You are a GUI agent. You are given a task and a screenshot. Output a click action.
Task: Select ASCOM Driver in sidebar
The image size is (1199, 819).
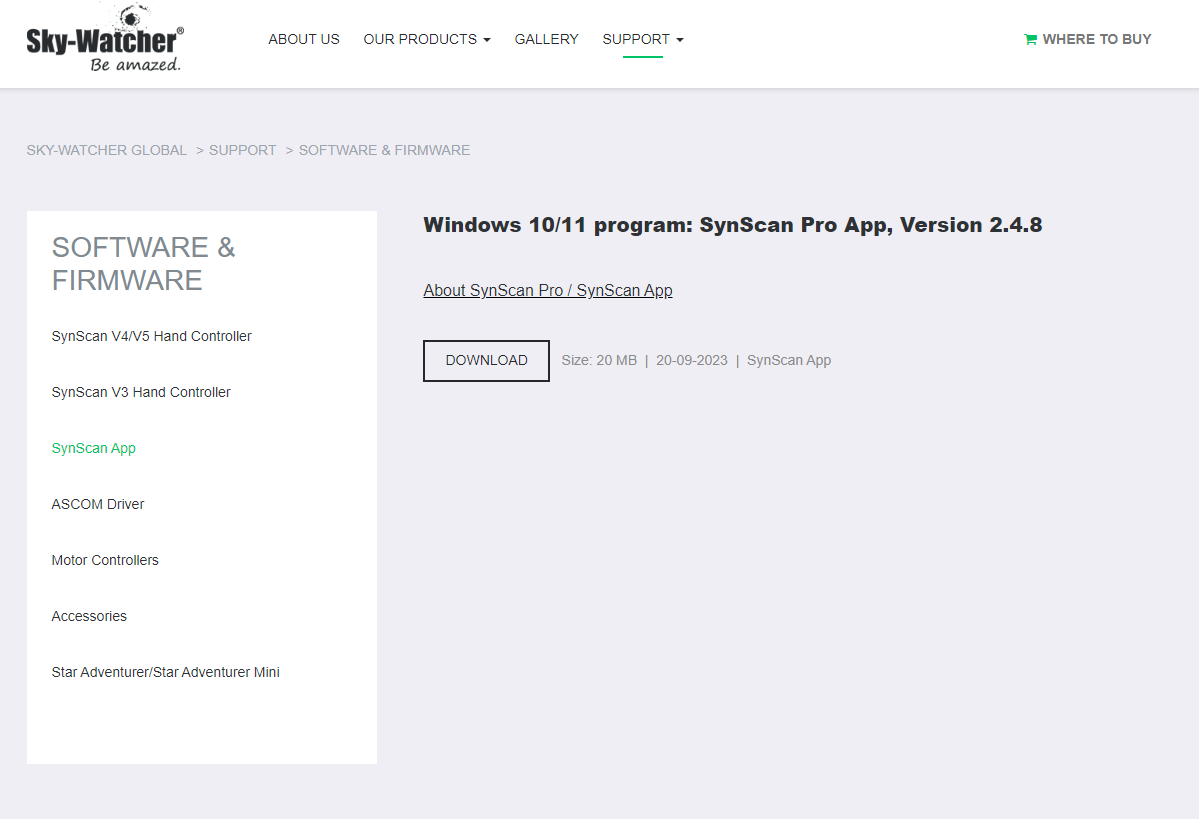pos(98,504)
